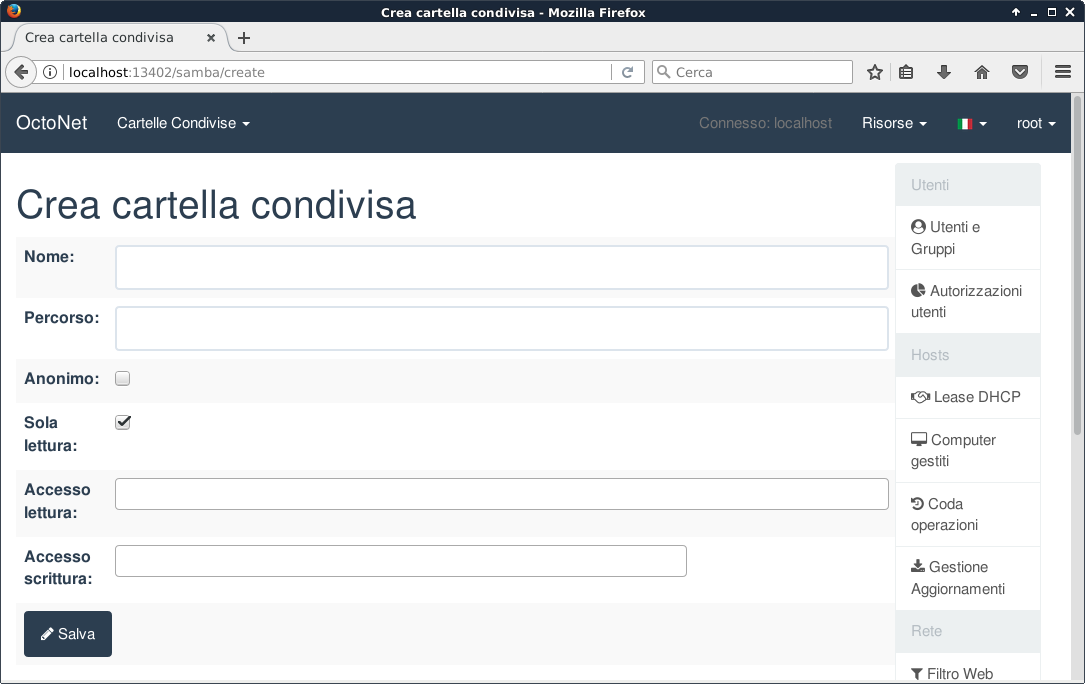1085x684 pixels.
Task: Focus the Nome input field
Action: coord(502,267)
